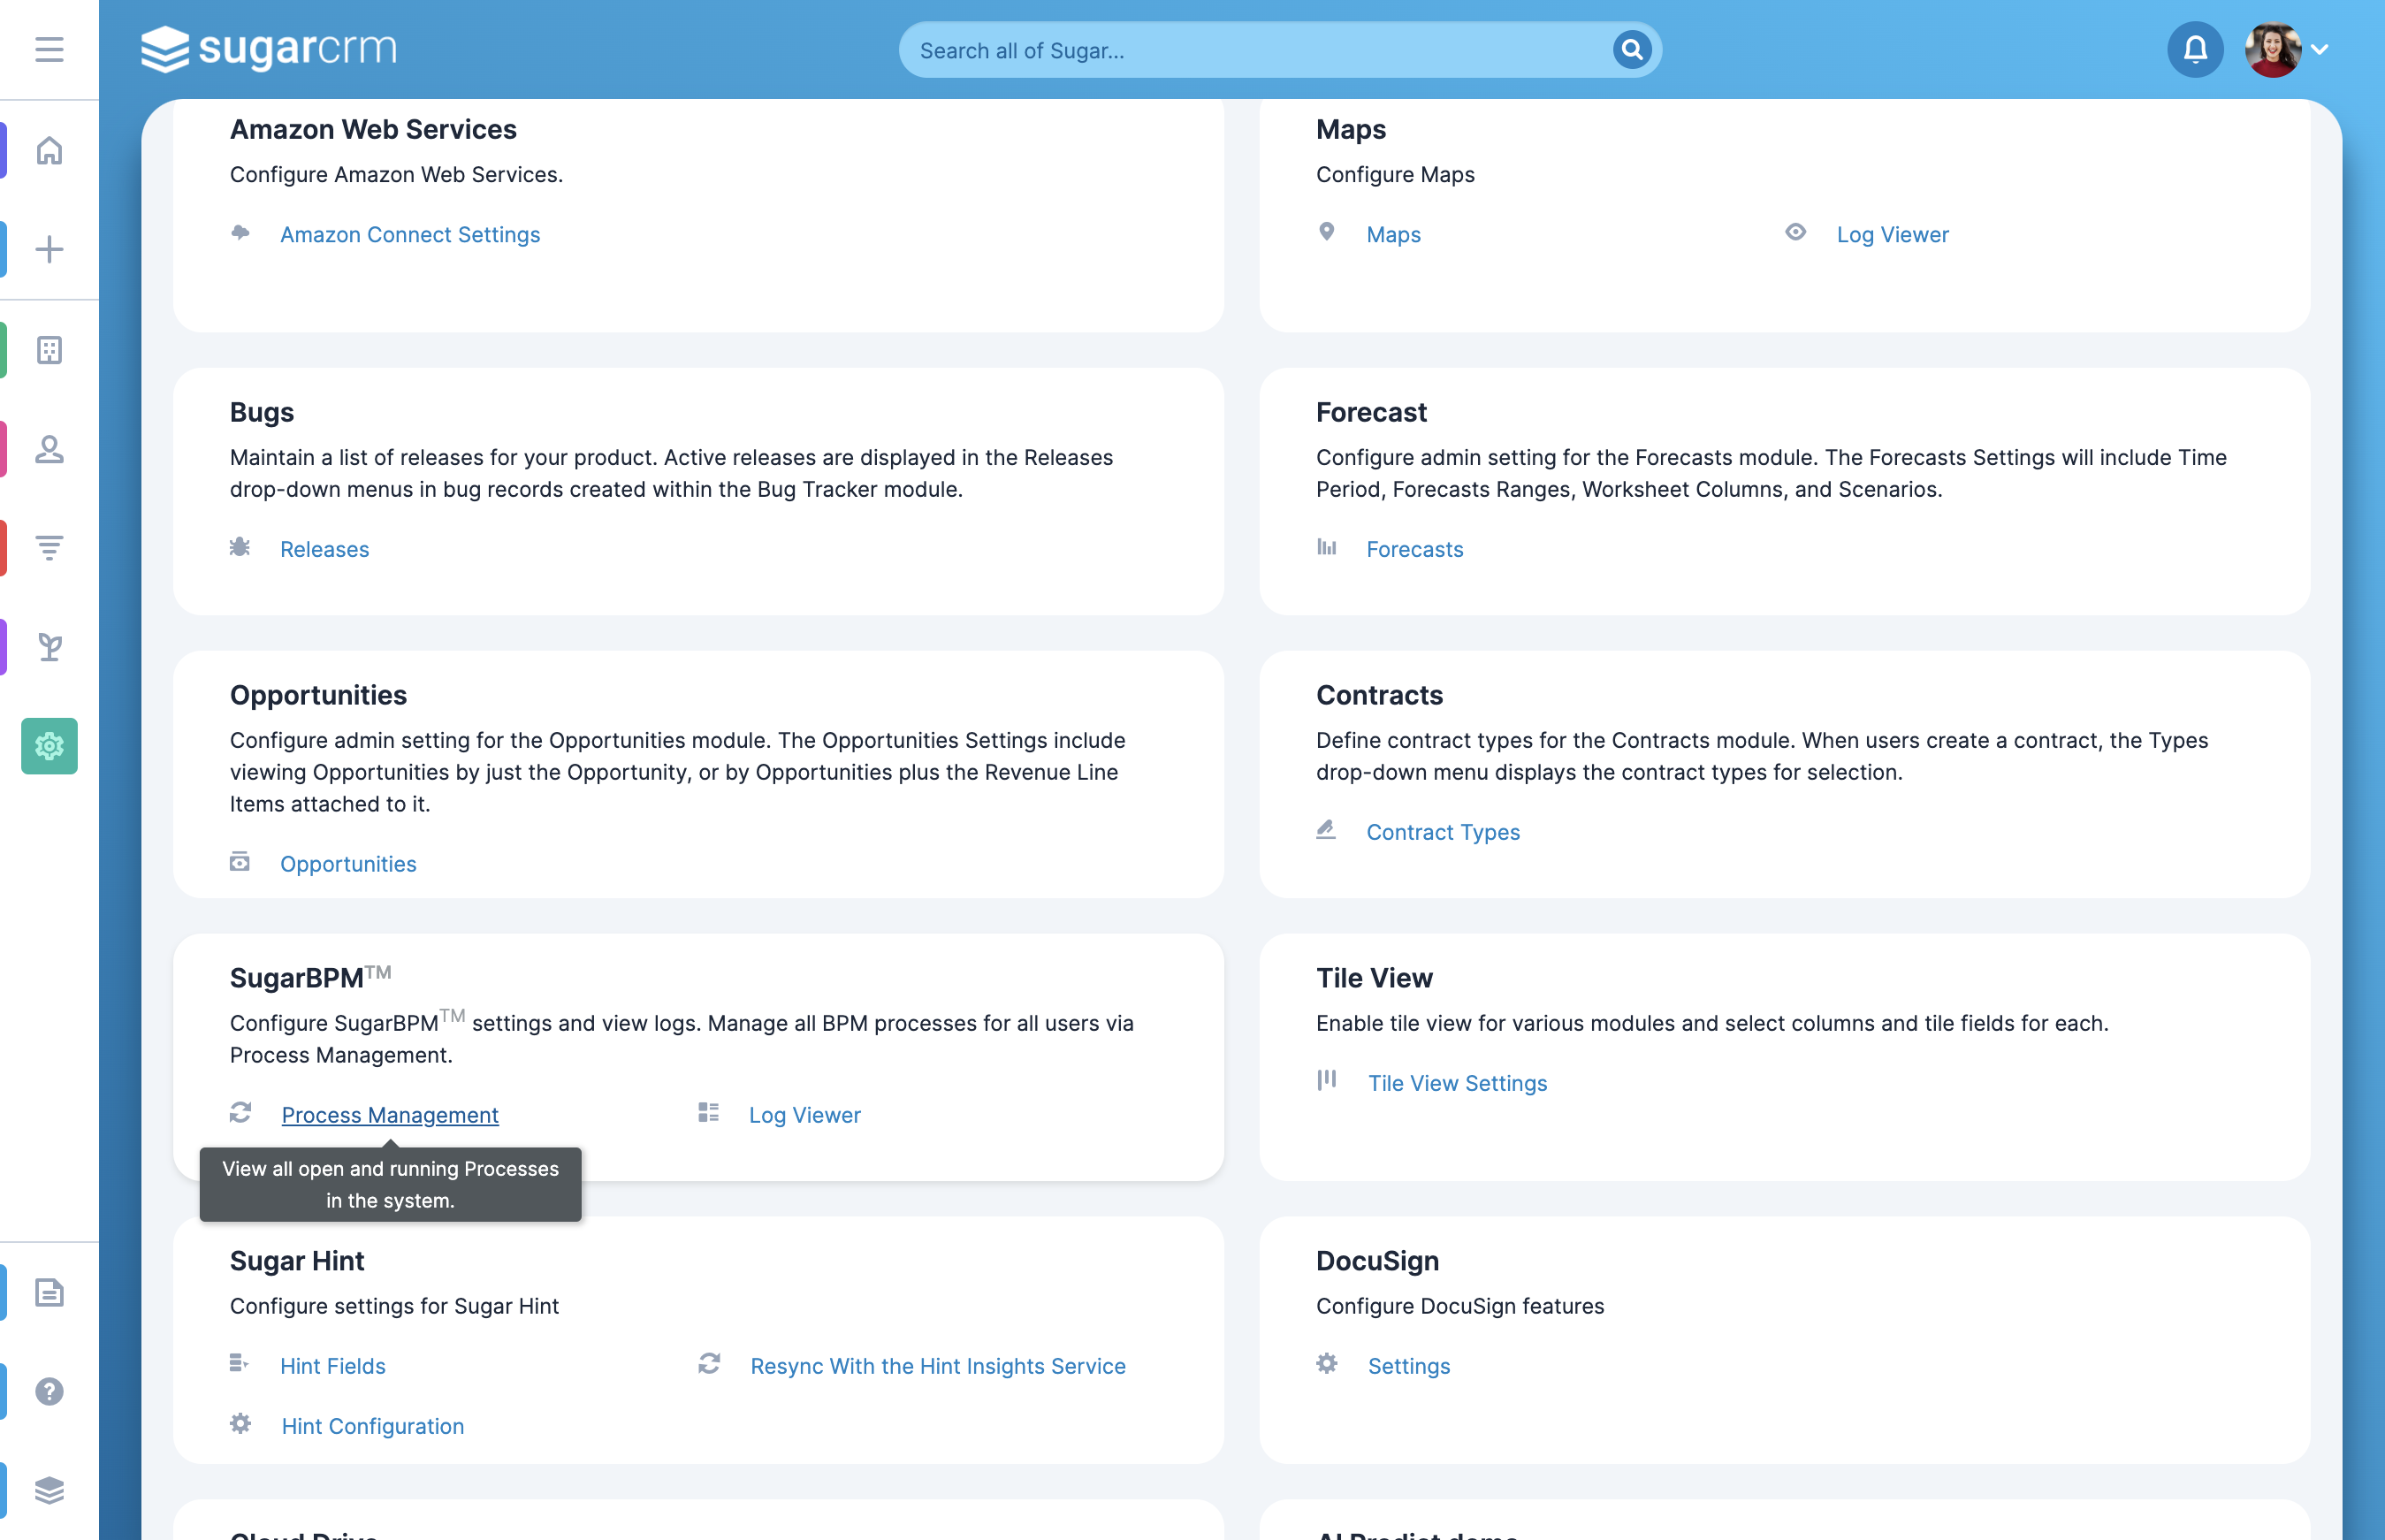
Task: Open Maps Log Viewer link
Action: point(1892,234)
